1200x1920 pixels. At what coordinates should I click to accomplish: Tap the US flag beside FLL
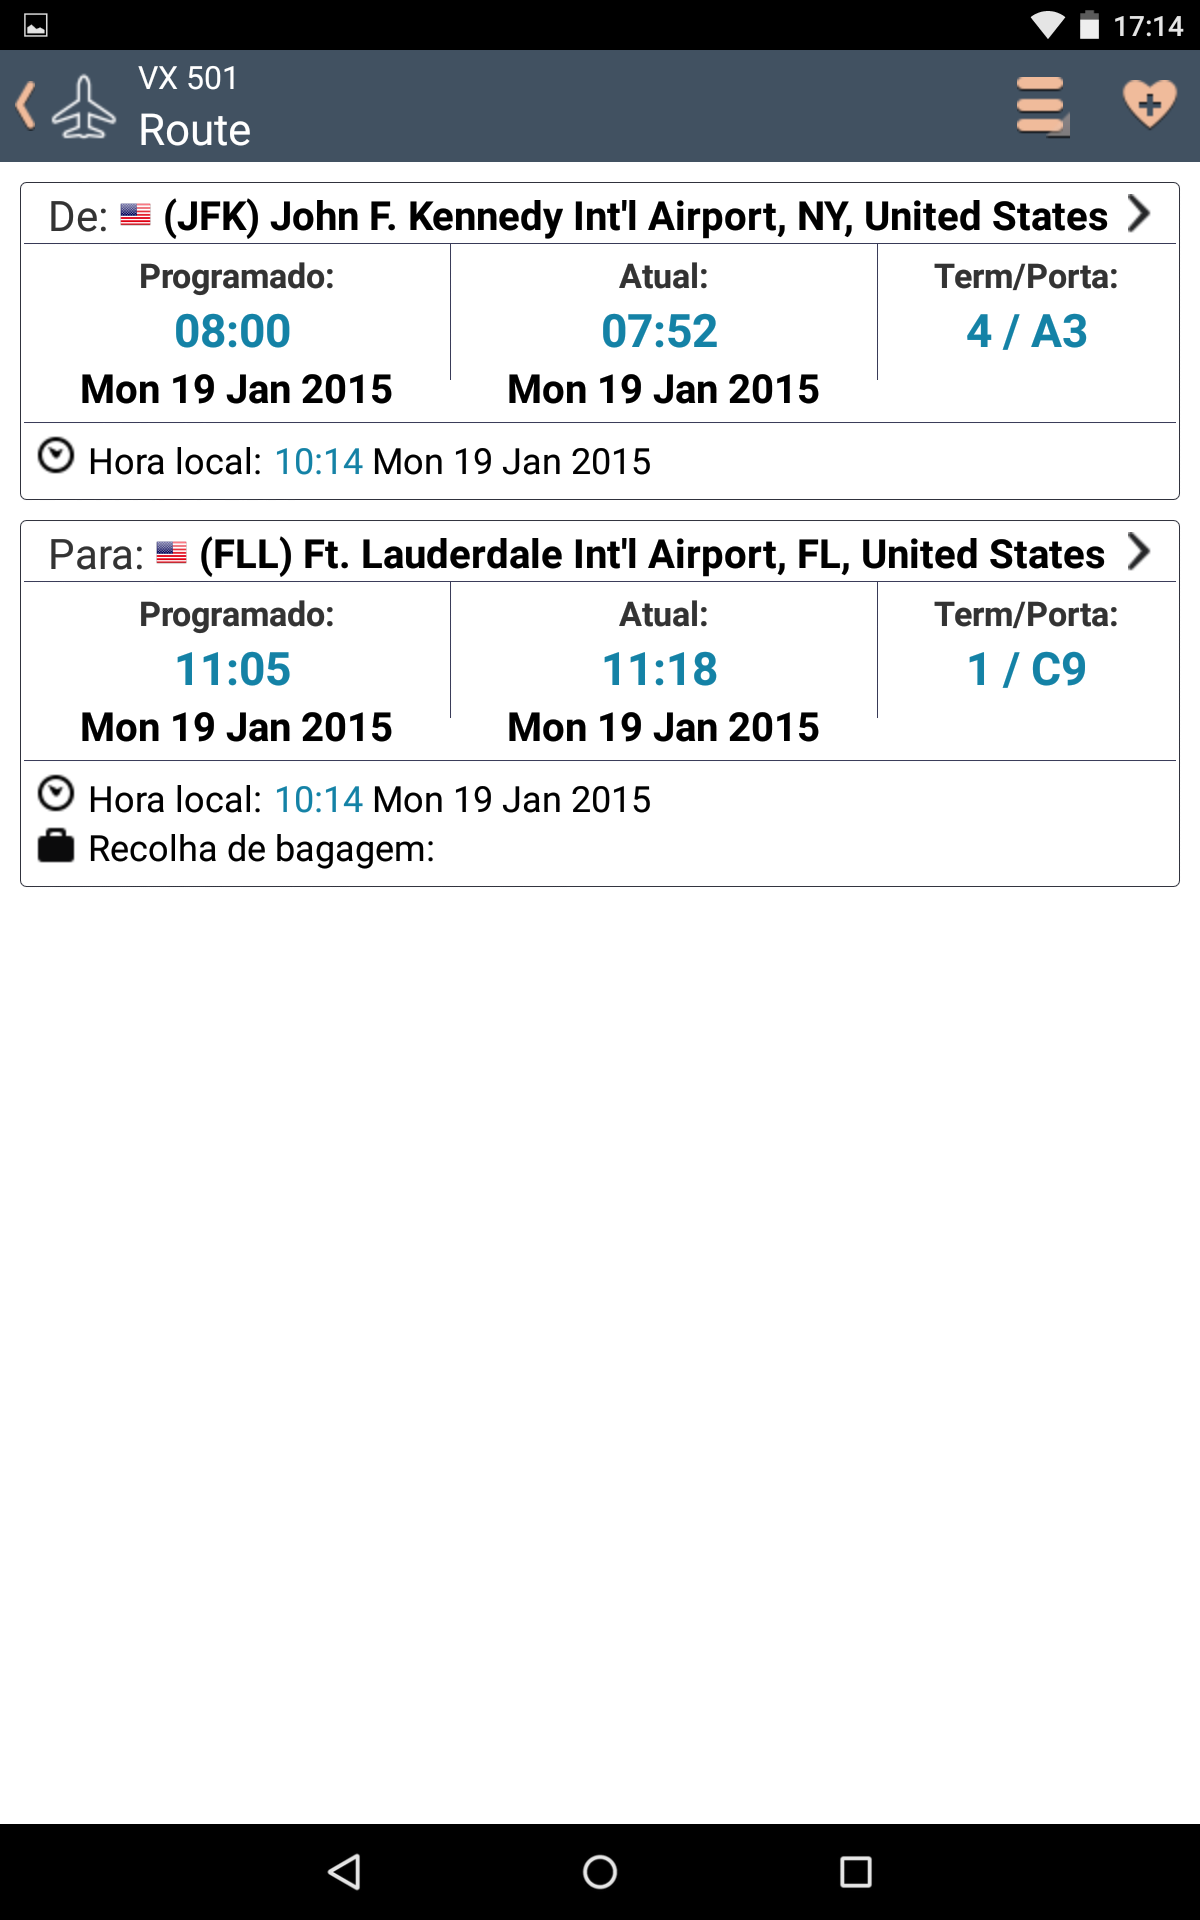pos(172,553)
